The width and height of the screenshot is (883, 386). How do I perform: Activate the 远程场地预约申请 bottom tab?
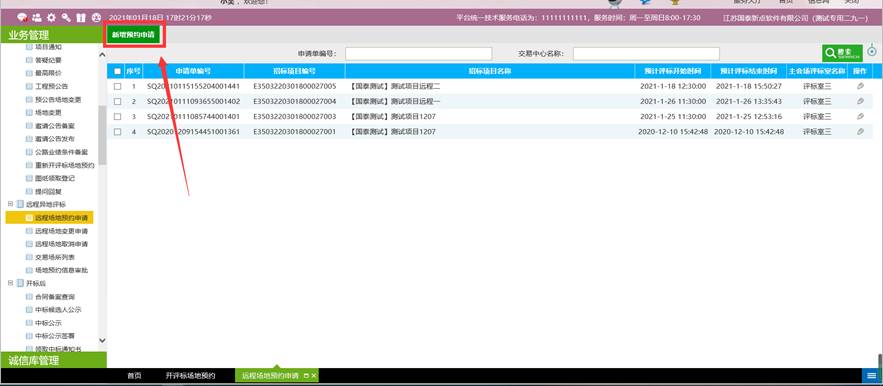pos(270,376)
